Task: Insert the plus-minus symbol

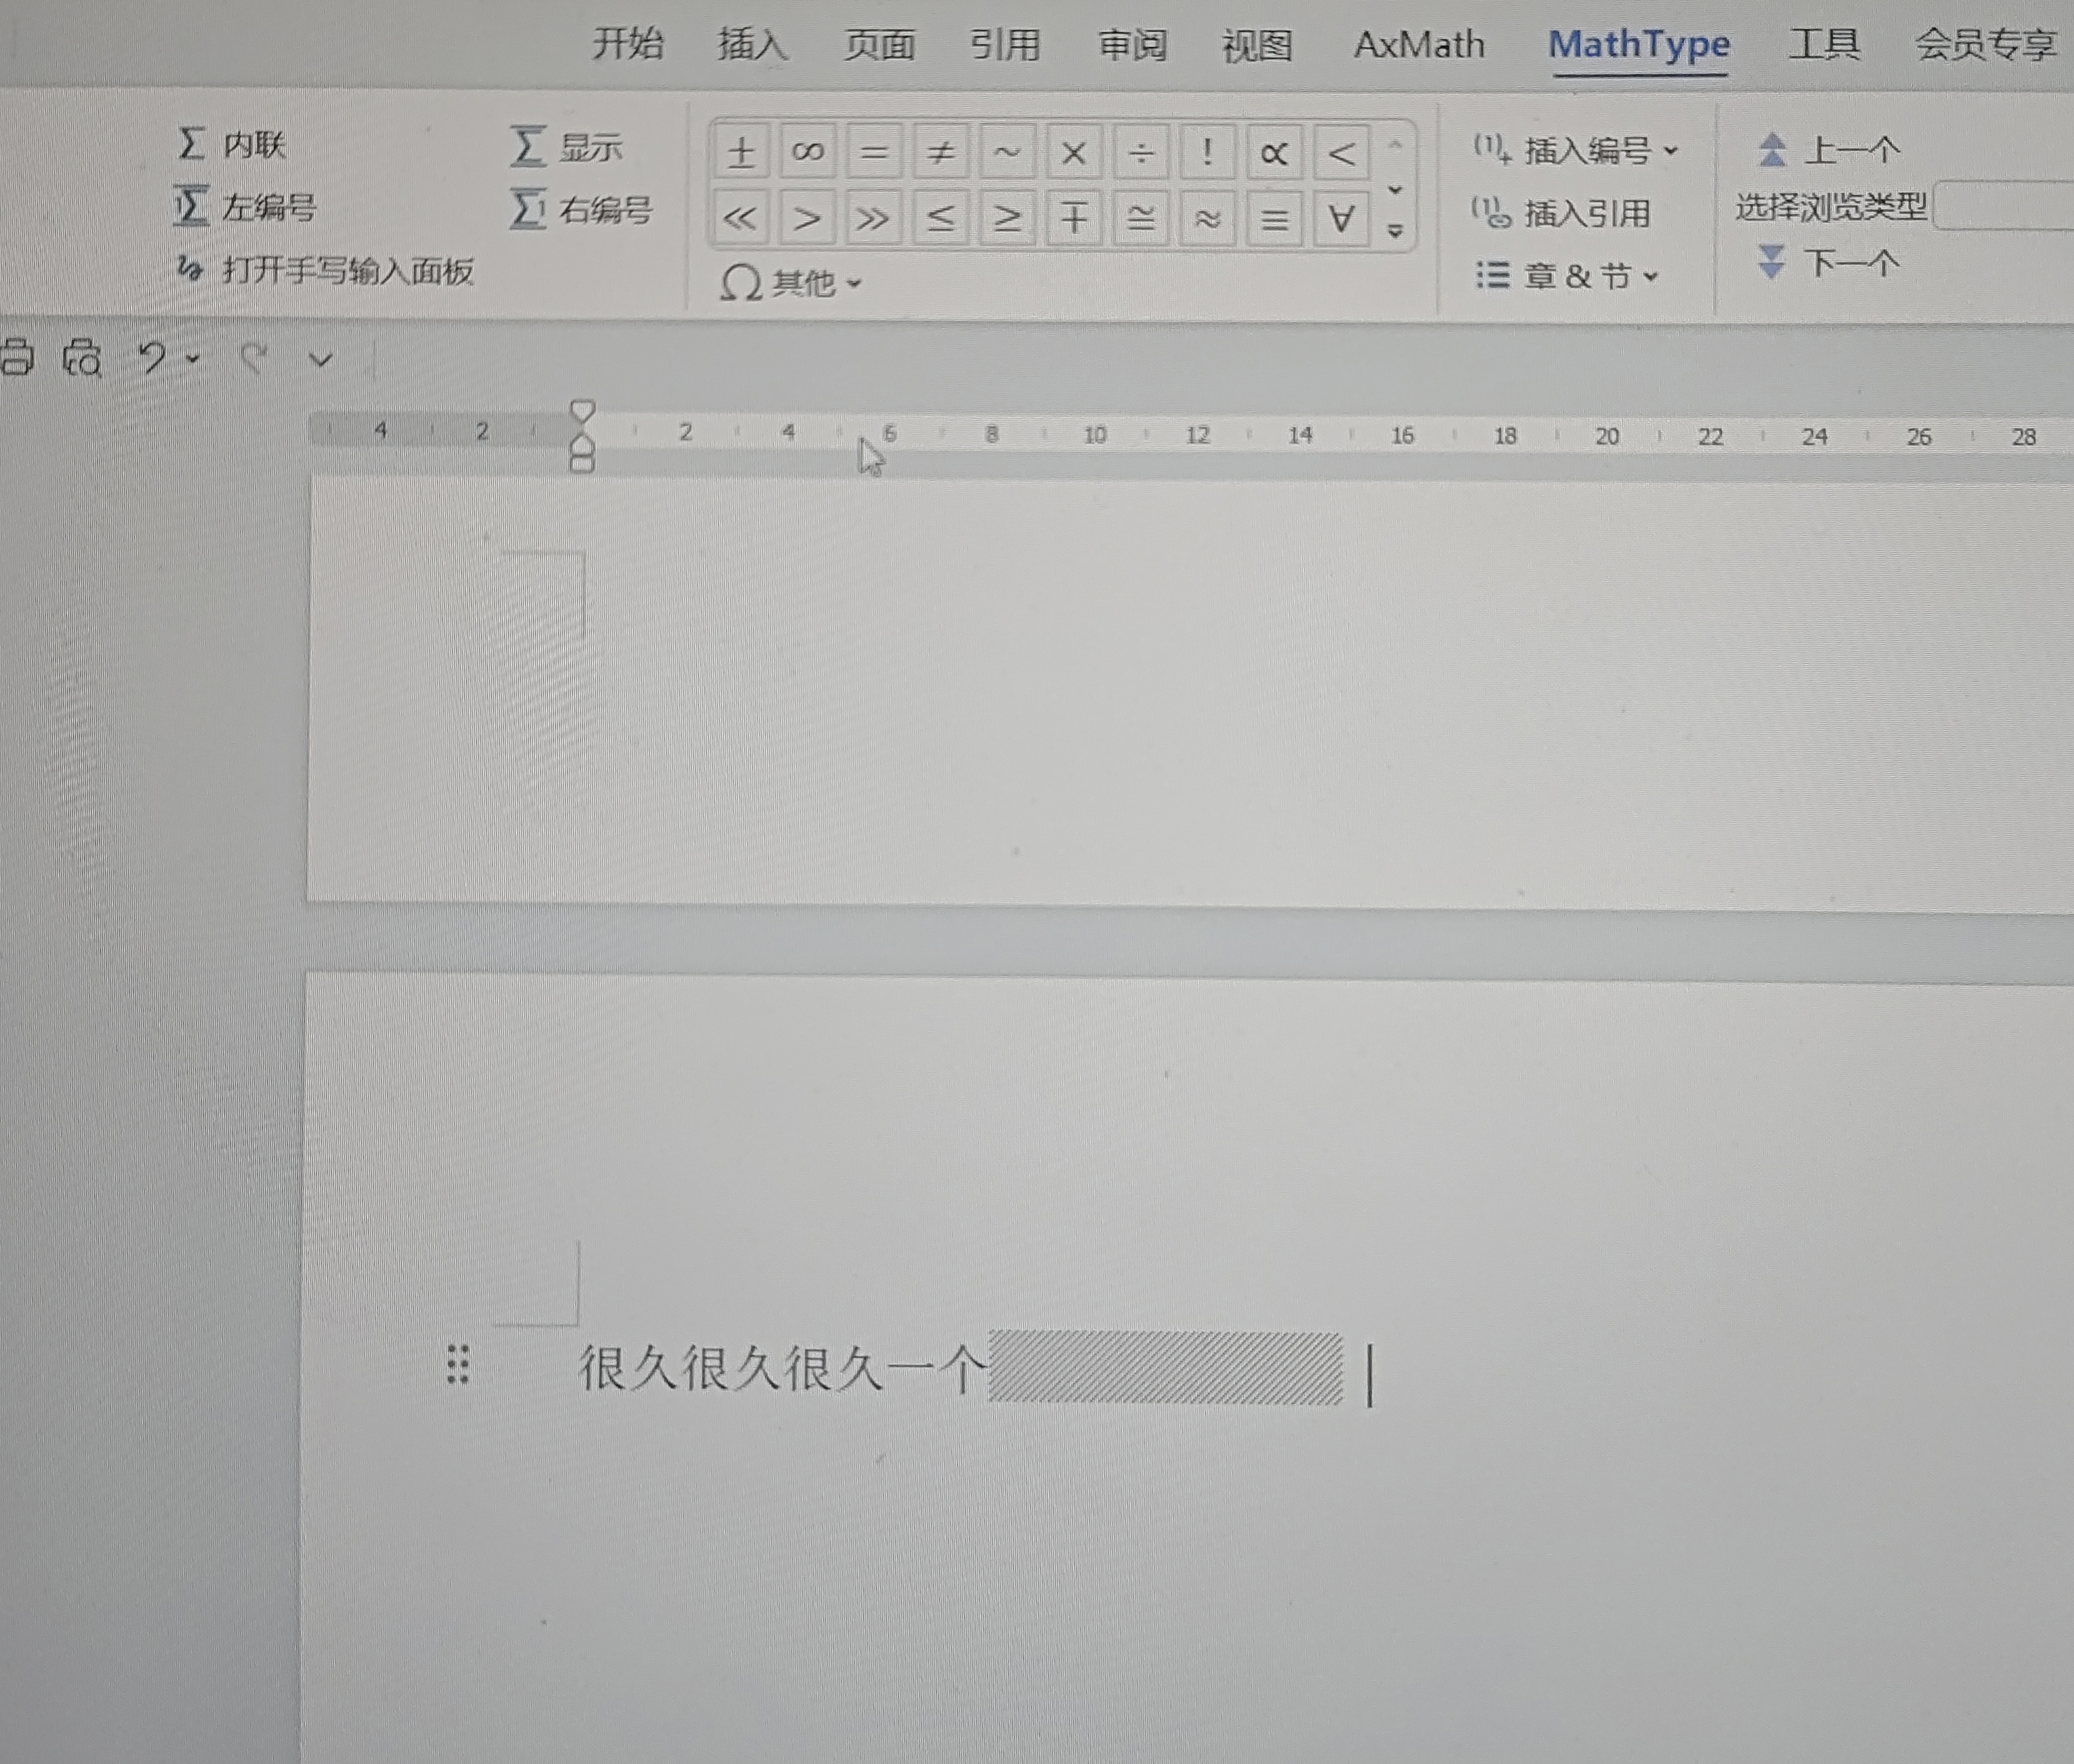Action: pos(741,153)
